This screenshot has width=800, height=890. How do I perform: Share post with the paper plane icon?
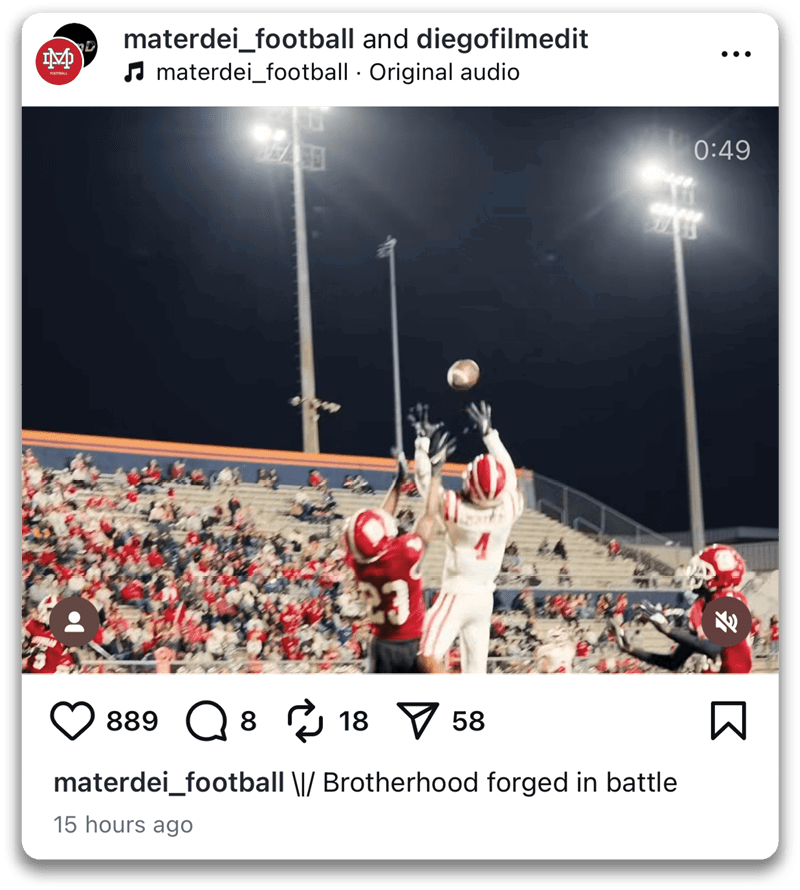tap(417, 720)
